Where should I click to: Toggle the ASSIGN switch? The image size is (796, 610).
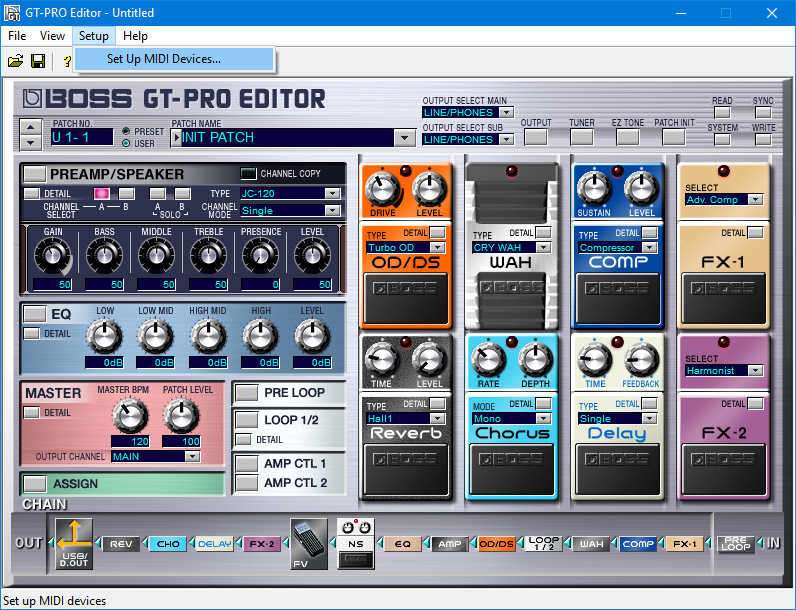point(35,484)
